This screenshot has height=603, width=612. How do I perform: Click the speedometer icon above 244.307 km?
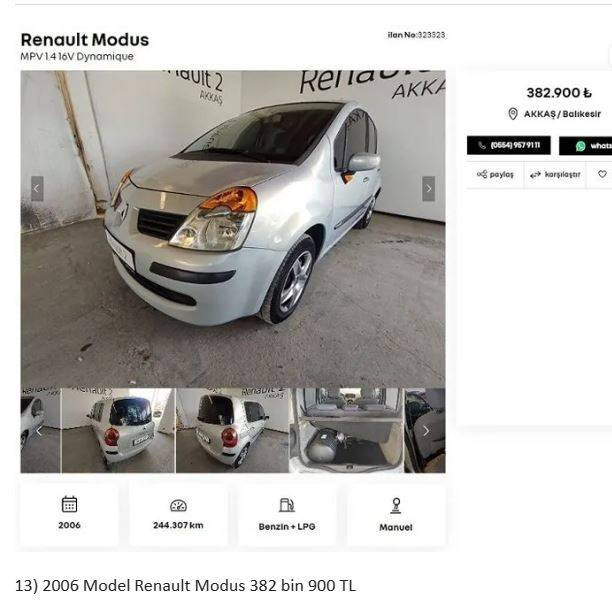178,505
